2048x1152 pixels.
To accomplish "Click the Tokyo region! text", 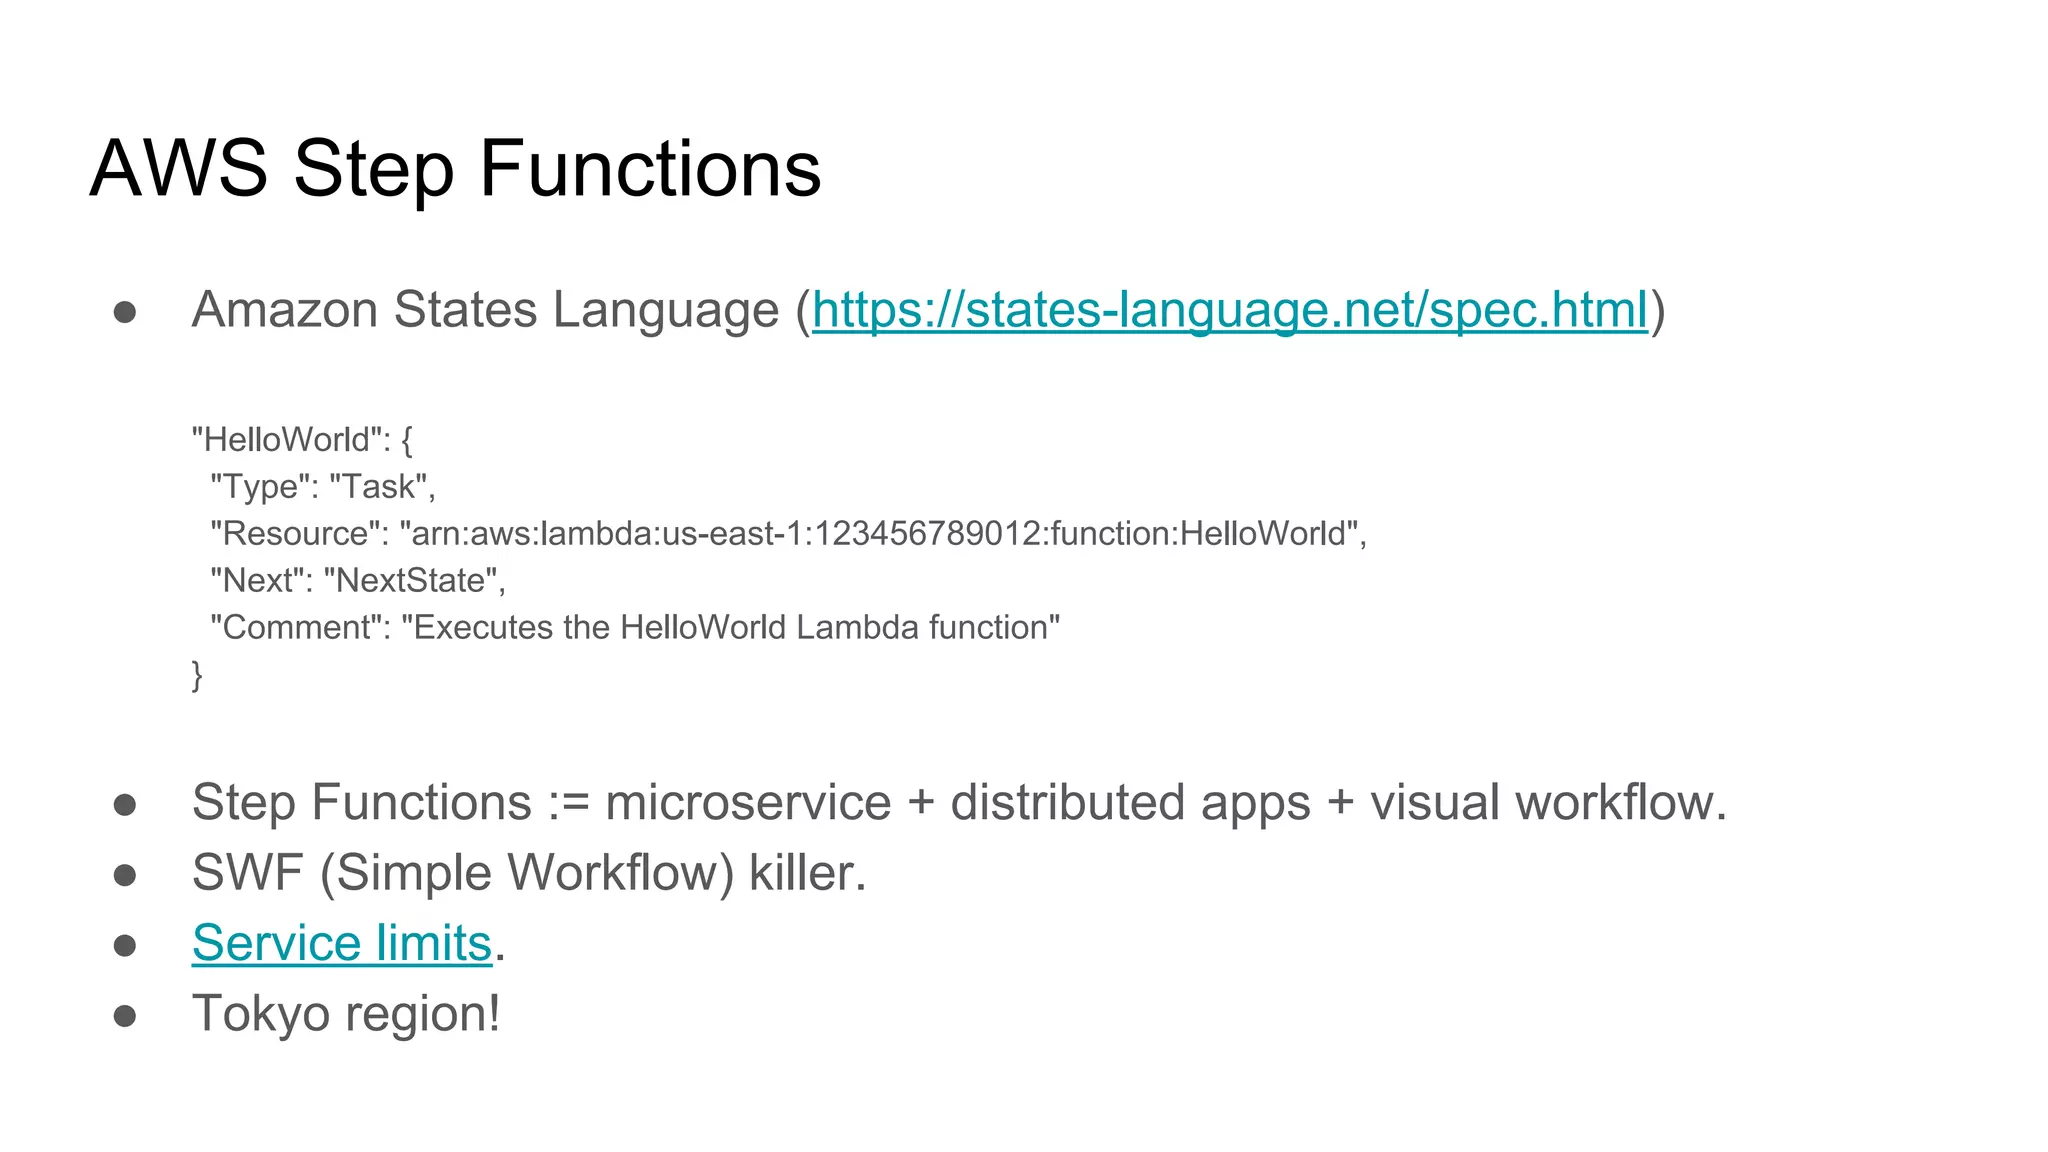I will point(346,1014).
